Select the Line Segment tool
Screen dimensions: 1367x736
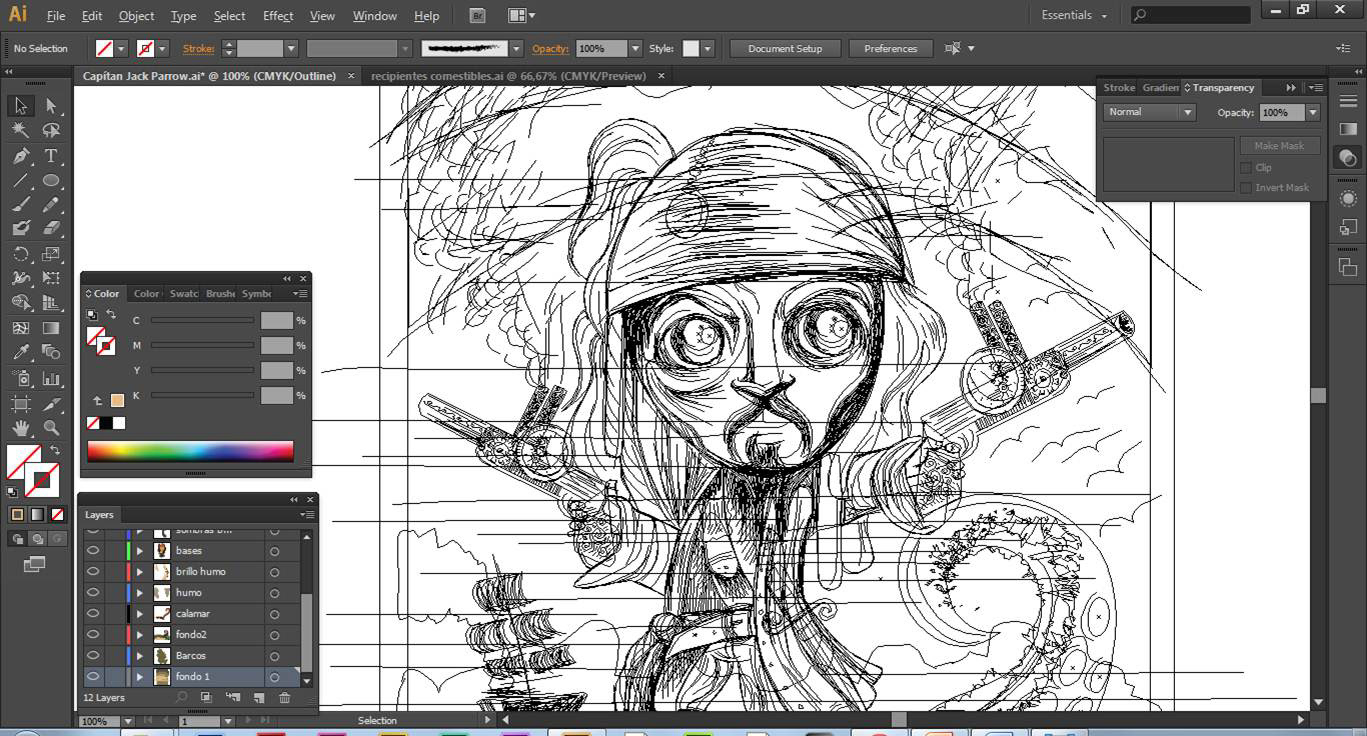(x=20, y=181)
